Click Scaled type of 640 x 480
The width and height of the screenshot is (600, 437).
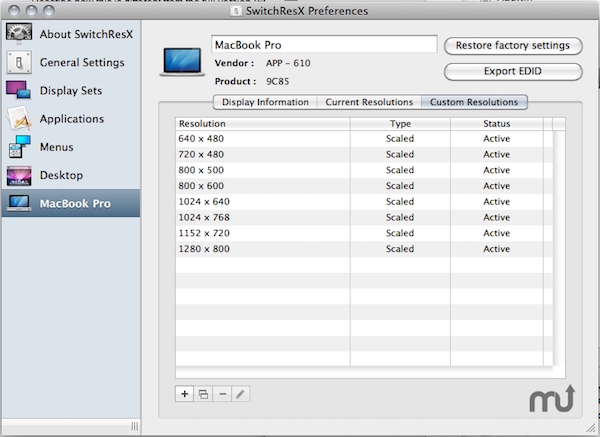(400, 139)
